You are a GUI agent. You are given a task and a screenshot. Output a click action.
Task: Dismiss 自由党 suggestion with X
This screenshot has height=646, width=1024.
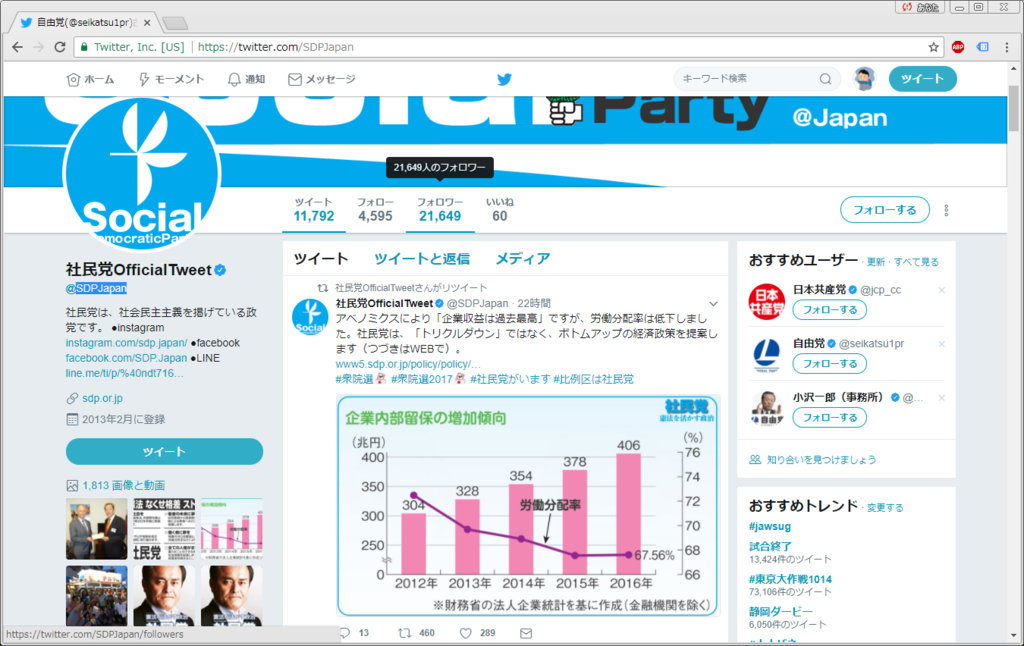(941, 344)
